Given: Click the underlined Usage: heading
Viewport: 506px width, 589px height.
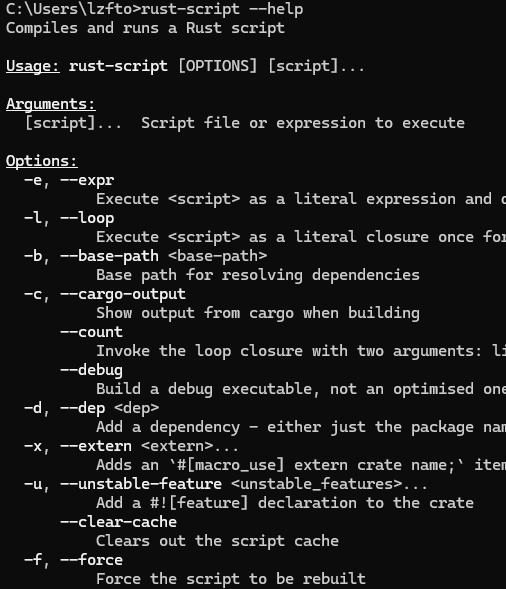Looking at the screenshot, I should click(x=33, y=66).
